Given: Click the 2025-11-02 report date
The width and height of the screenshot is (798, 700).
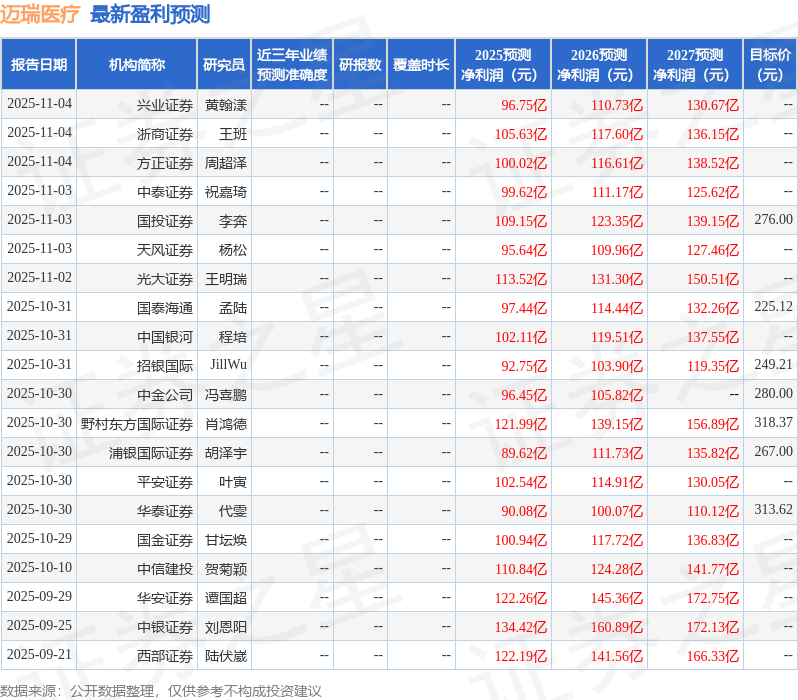Looking at the screenshot, I should [39, 277].
